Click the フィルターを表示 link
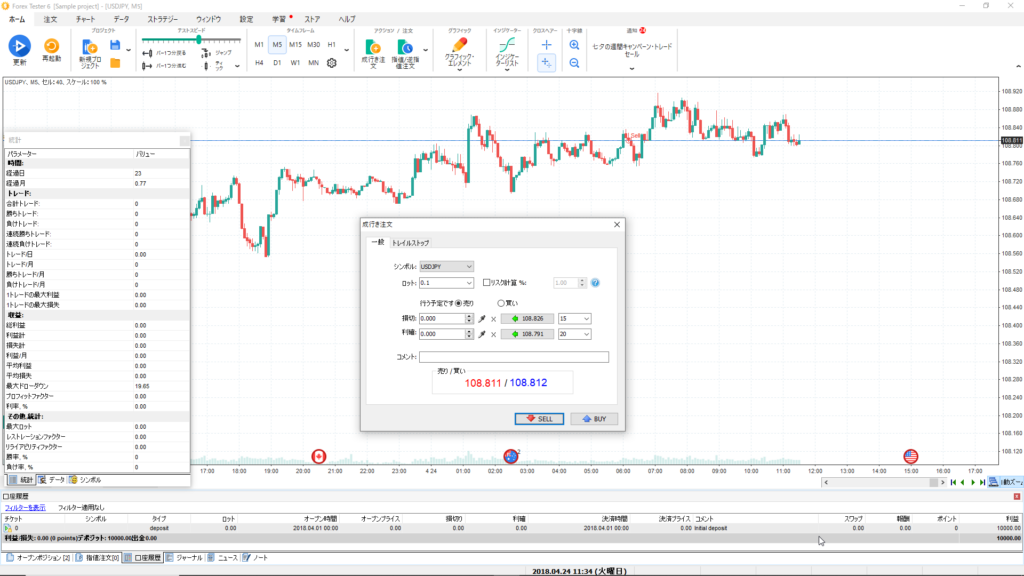The height and width of the screenshot is (576, 1024). click(x=25, y=507)
